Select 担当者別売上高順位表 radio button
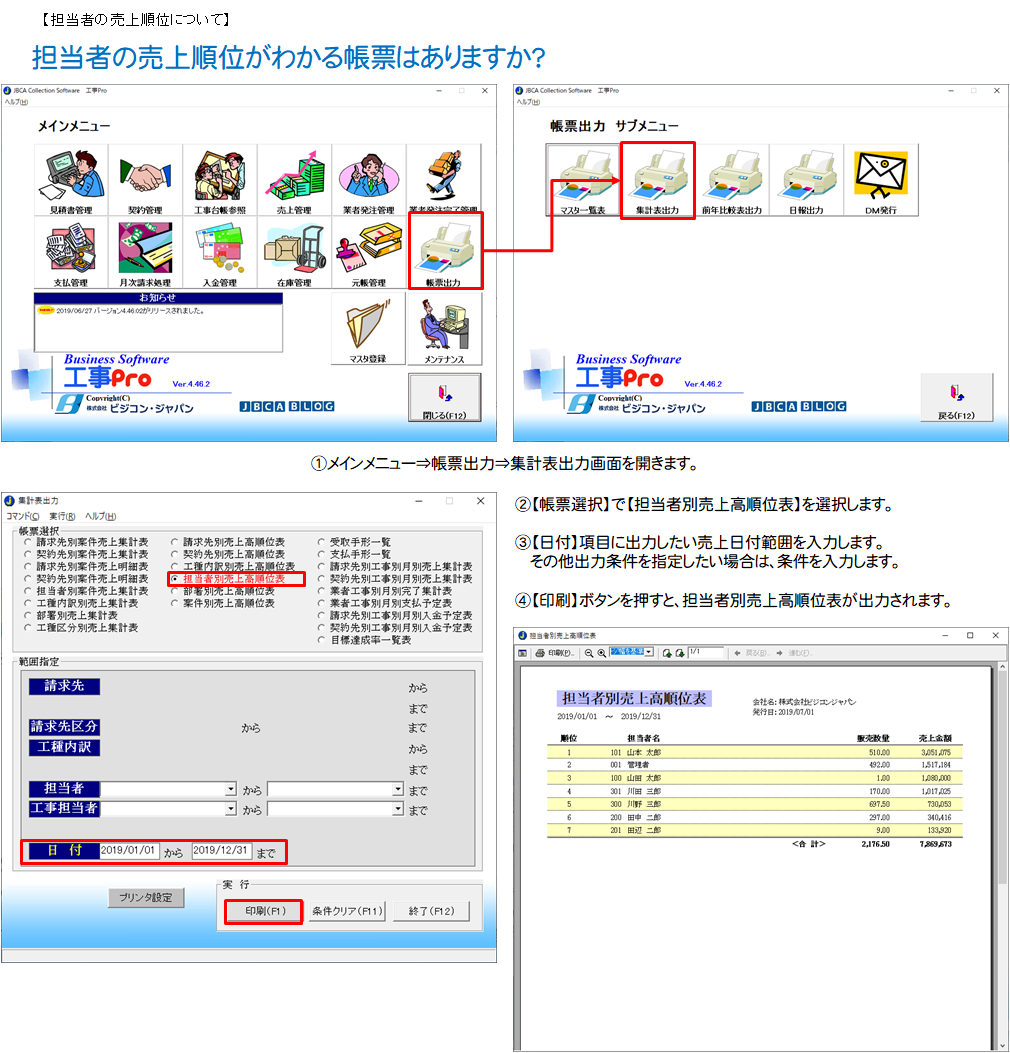 click(x=176, y=579)
